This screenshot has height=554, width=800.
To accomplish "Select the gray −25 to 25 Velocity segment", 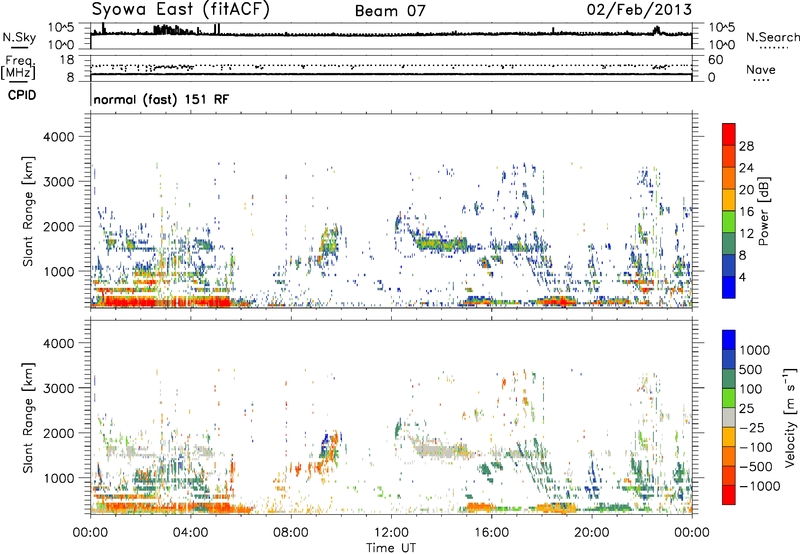I will 729,417.
